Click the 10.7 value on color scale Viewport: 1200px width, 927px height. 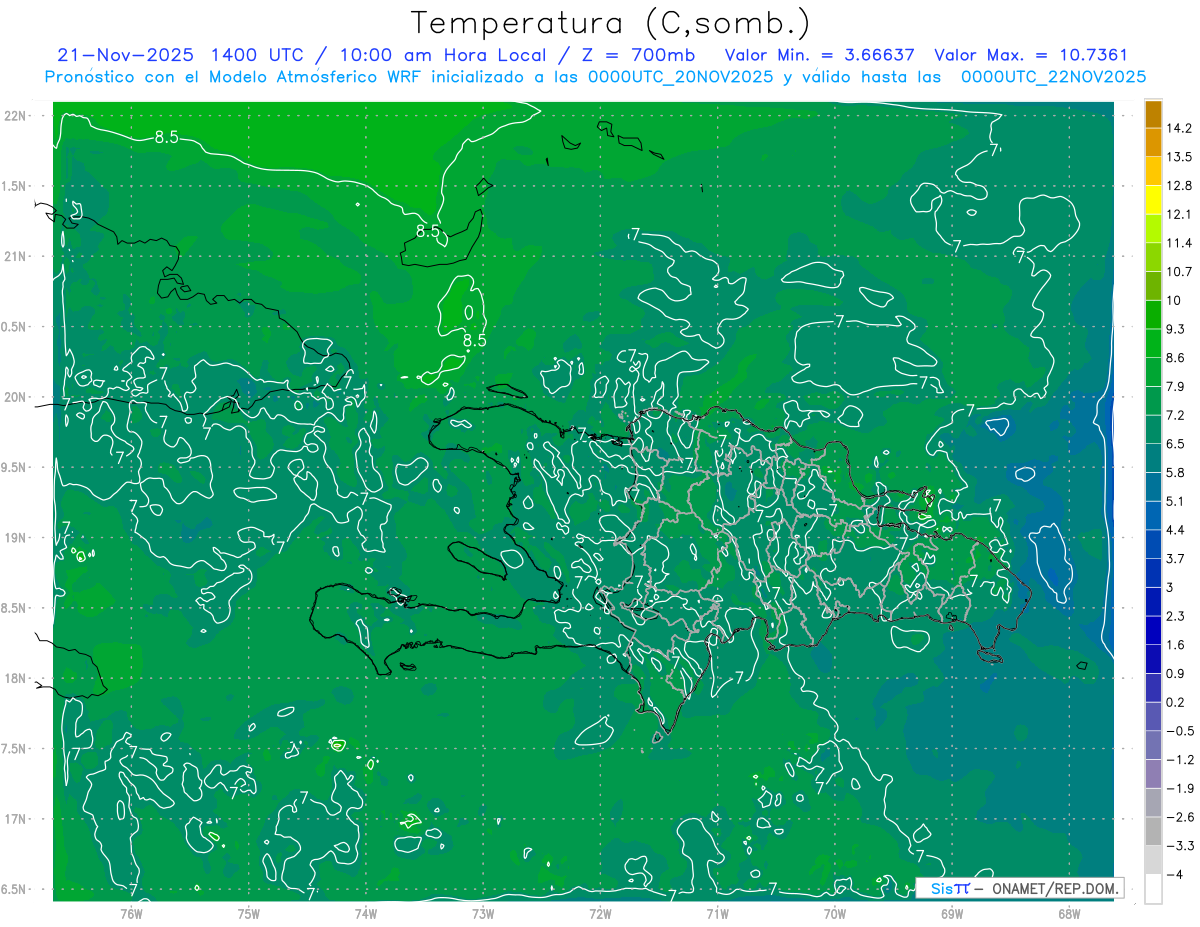[x=1180, y=272]
